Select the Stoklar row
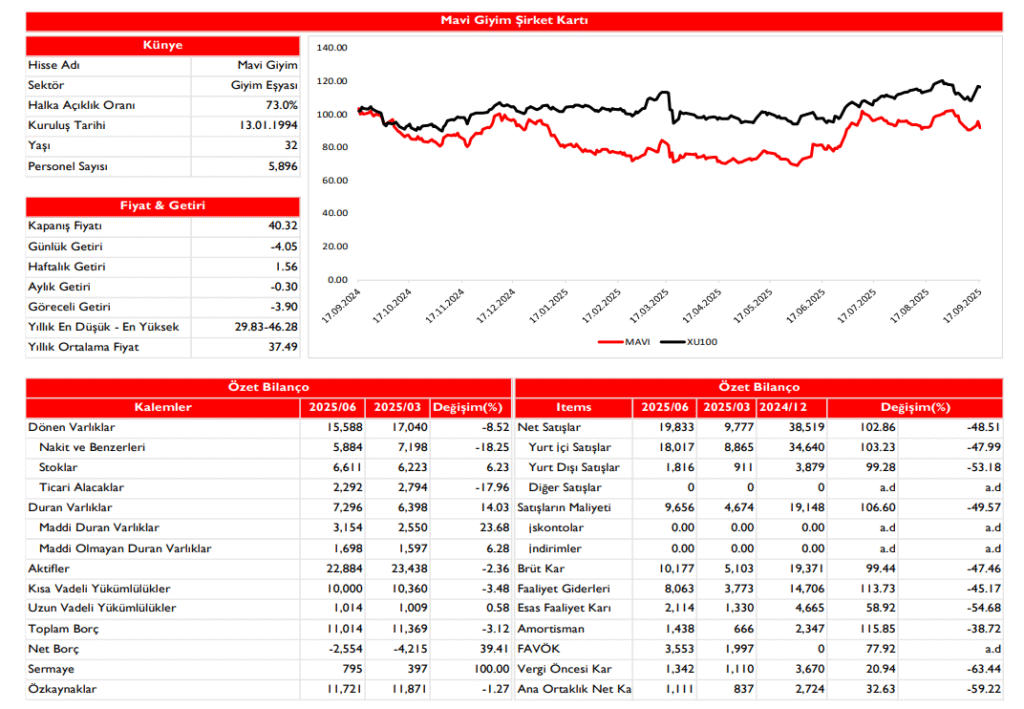The image size is (1024, 709). point(58,467)
